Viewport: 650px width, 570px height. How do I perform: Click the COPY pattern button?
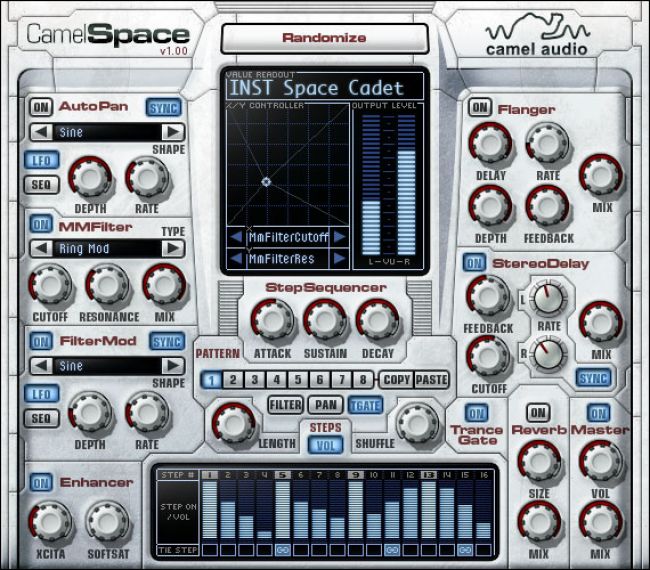point(397,380)
